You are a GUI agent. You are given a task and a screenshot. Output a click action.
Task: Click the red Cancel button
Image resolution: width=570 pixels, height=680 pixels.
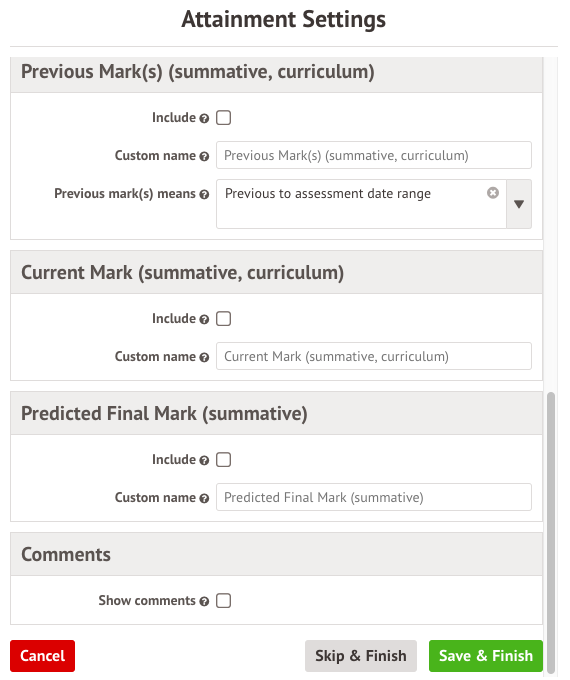(x=43, y=656)
